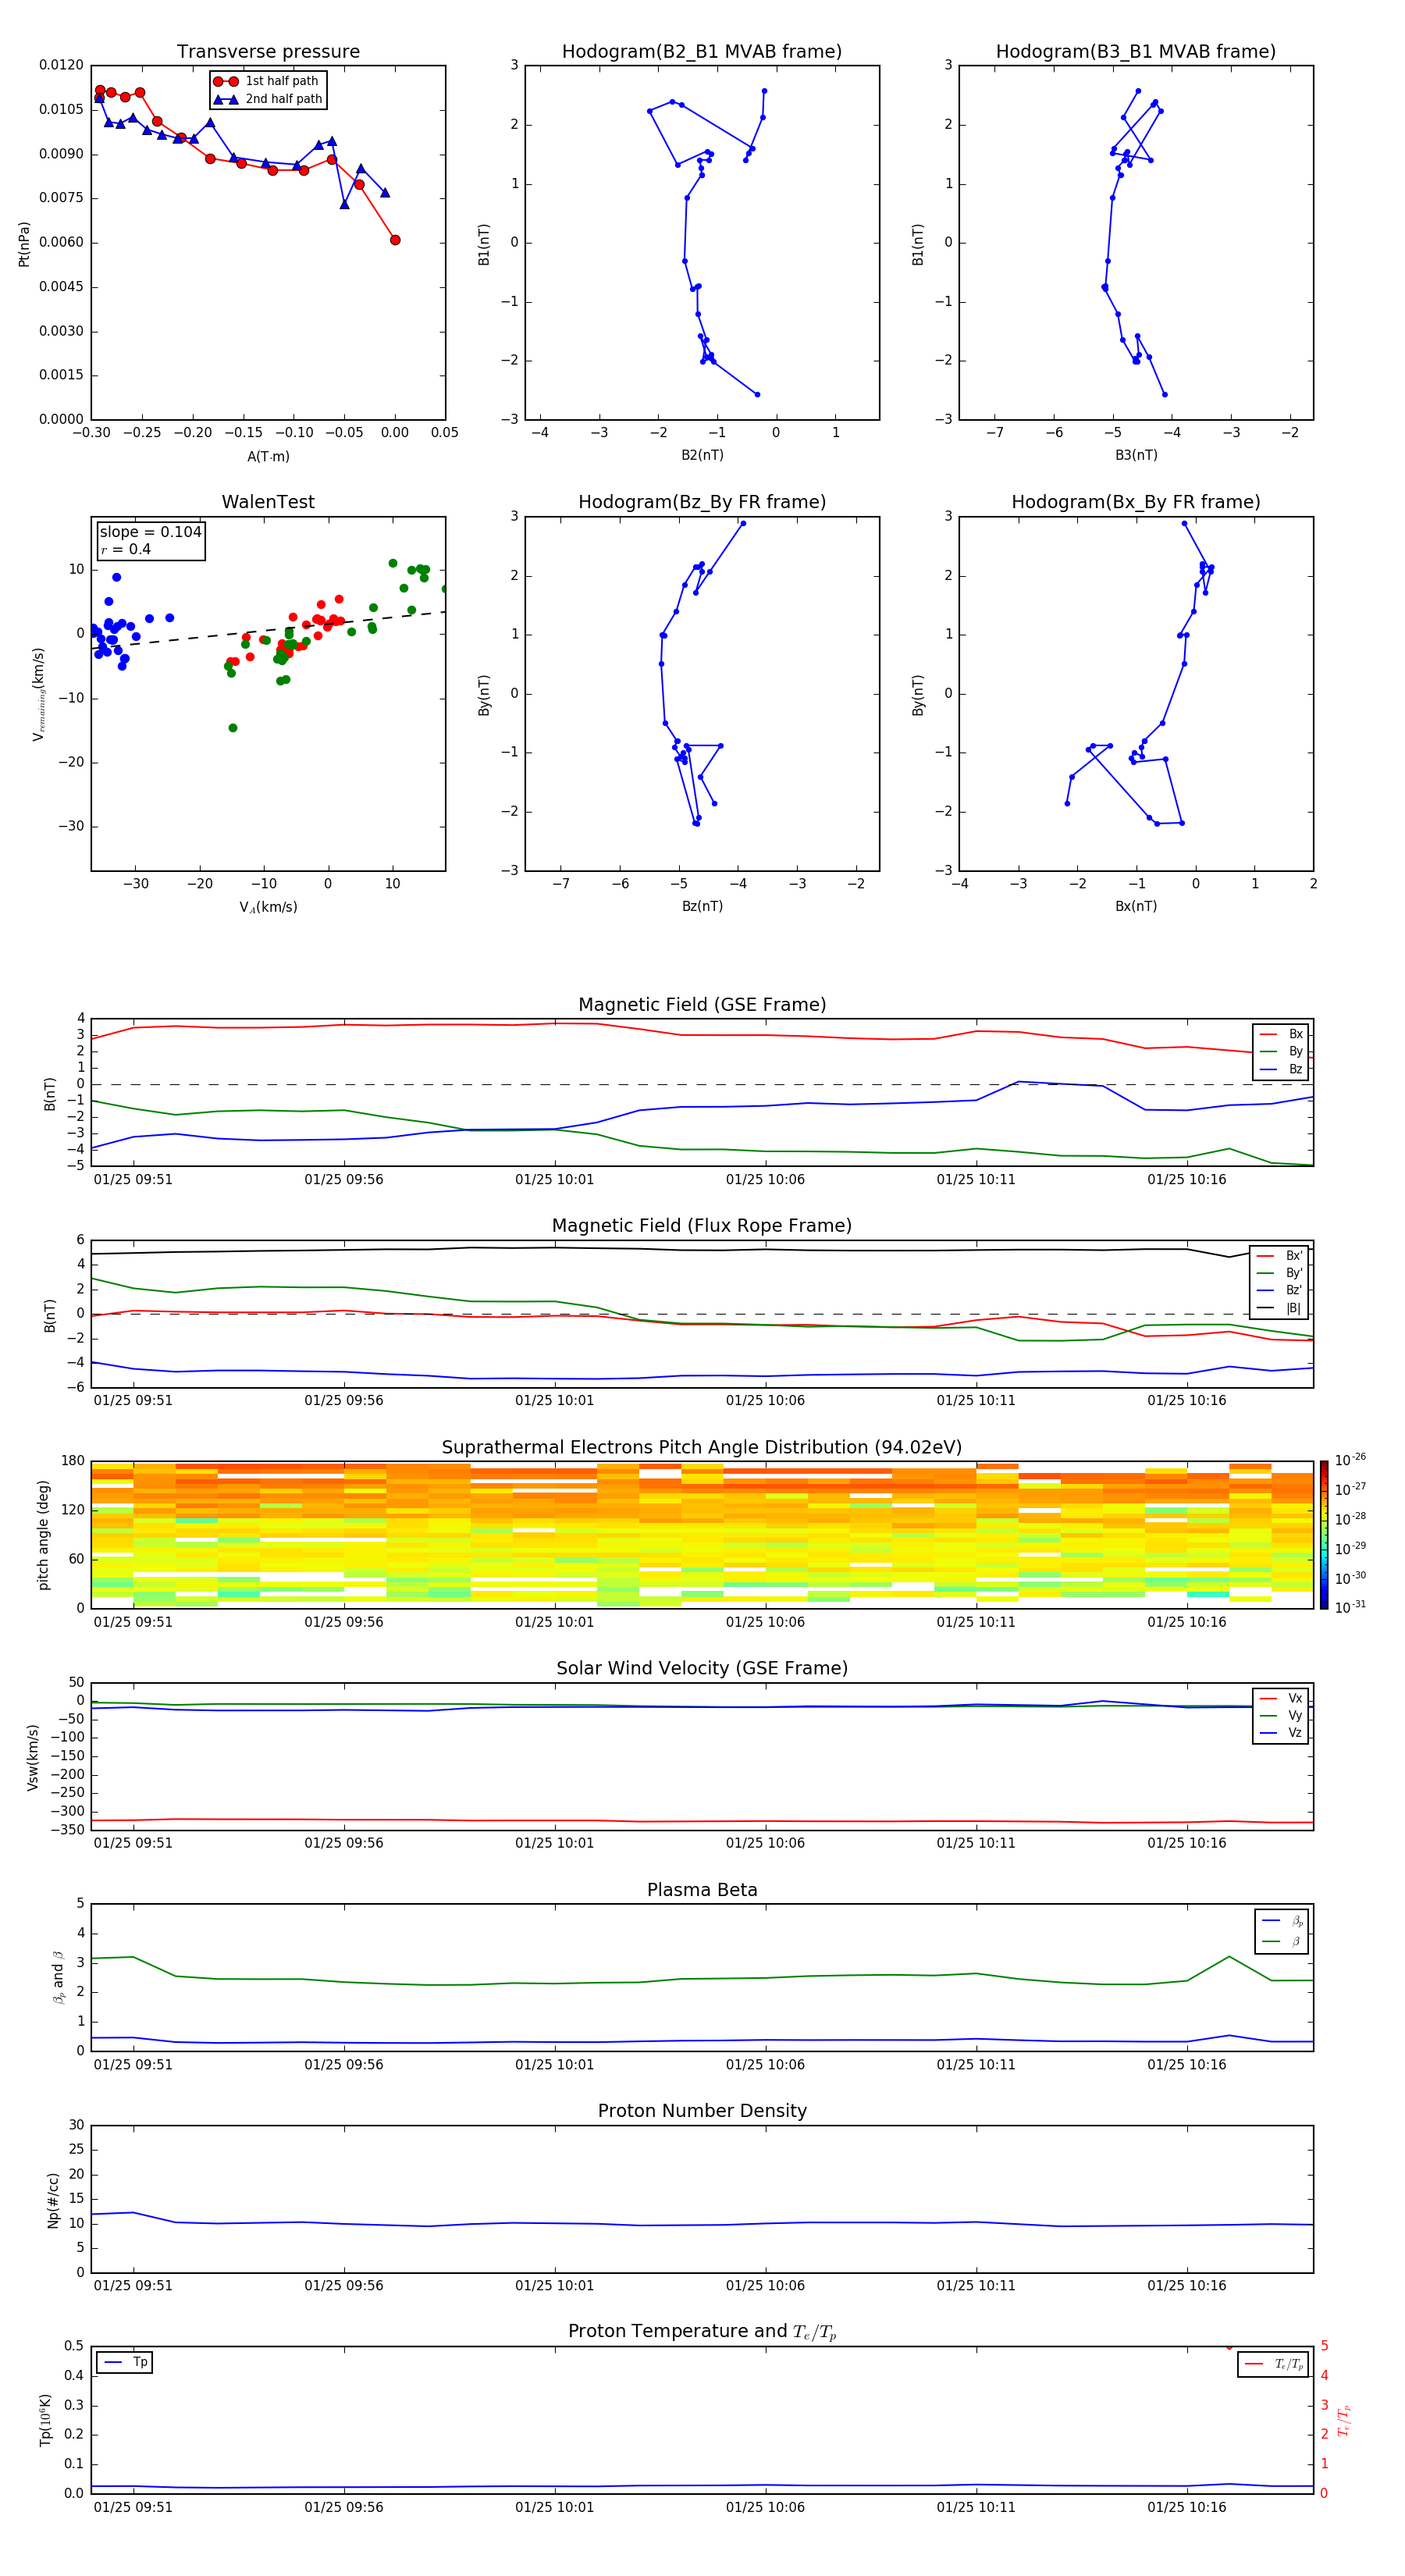This screenshot has height=2576, width=1405.
Task: Click the '10^-26' colorbar label
Action: 1350,1460
